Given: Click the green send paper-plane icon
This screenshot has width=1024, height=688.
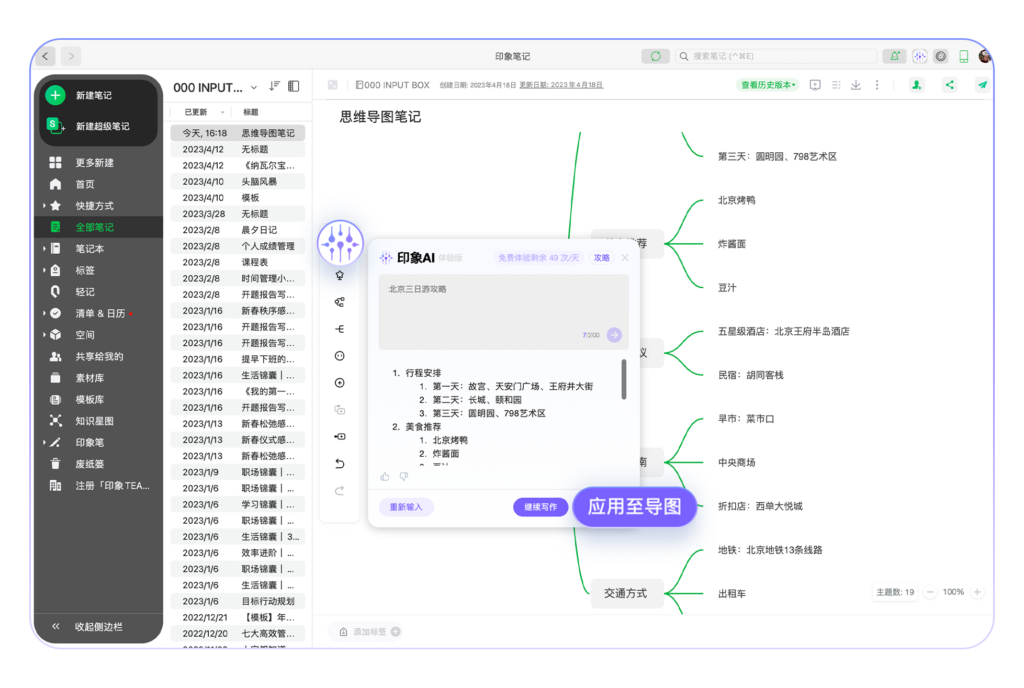Looking at the screenshot, I should (982, 85).
